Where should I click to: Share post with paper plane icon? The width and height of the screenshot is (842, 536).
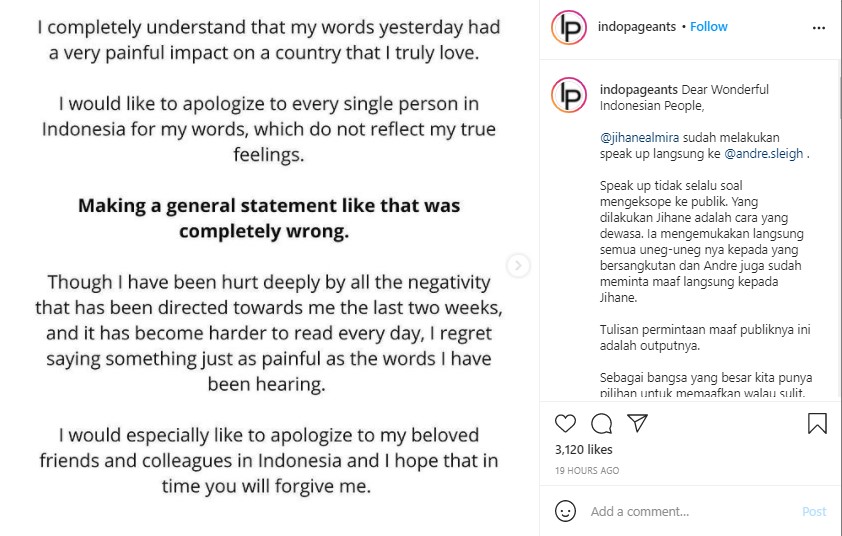coord(637,423)
